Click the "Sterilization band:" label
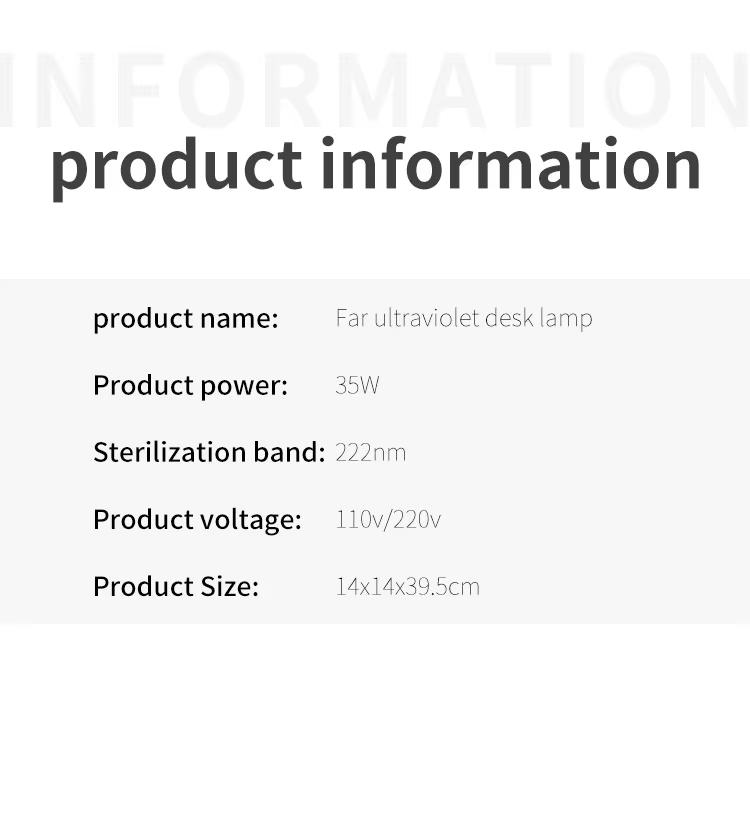Image resolution: width=750 pixels, height=826 pixels. pos(209,452)
